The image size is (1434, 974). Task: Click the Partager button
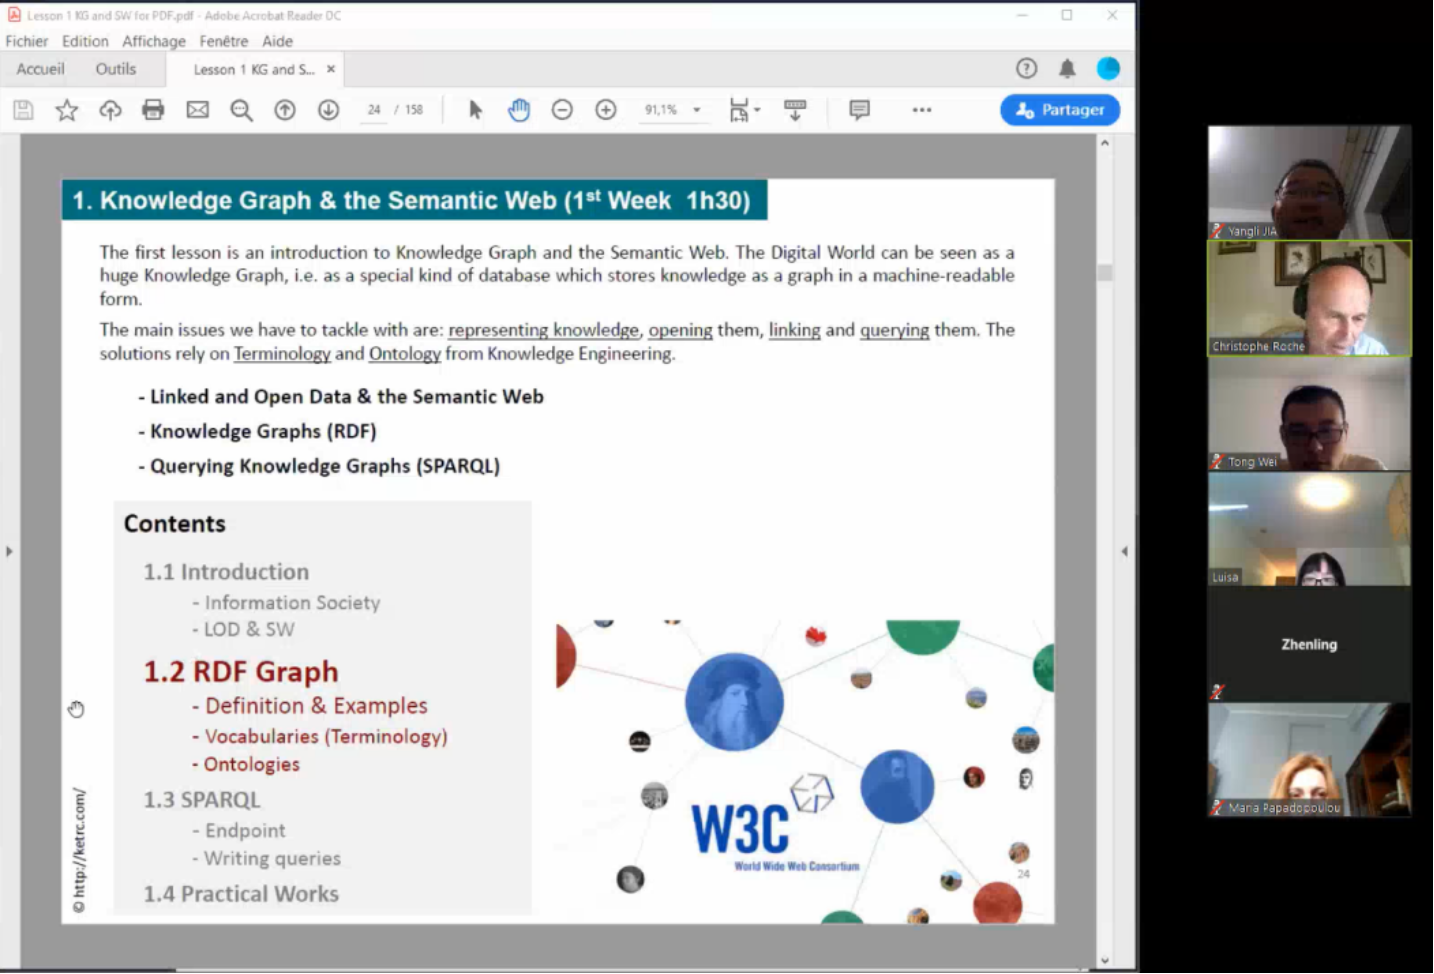point(1059,110)
